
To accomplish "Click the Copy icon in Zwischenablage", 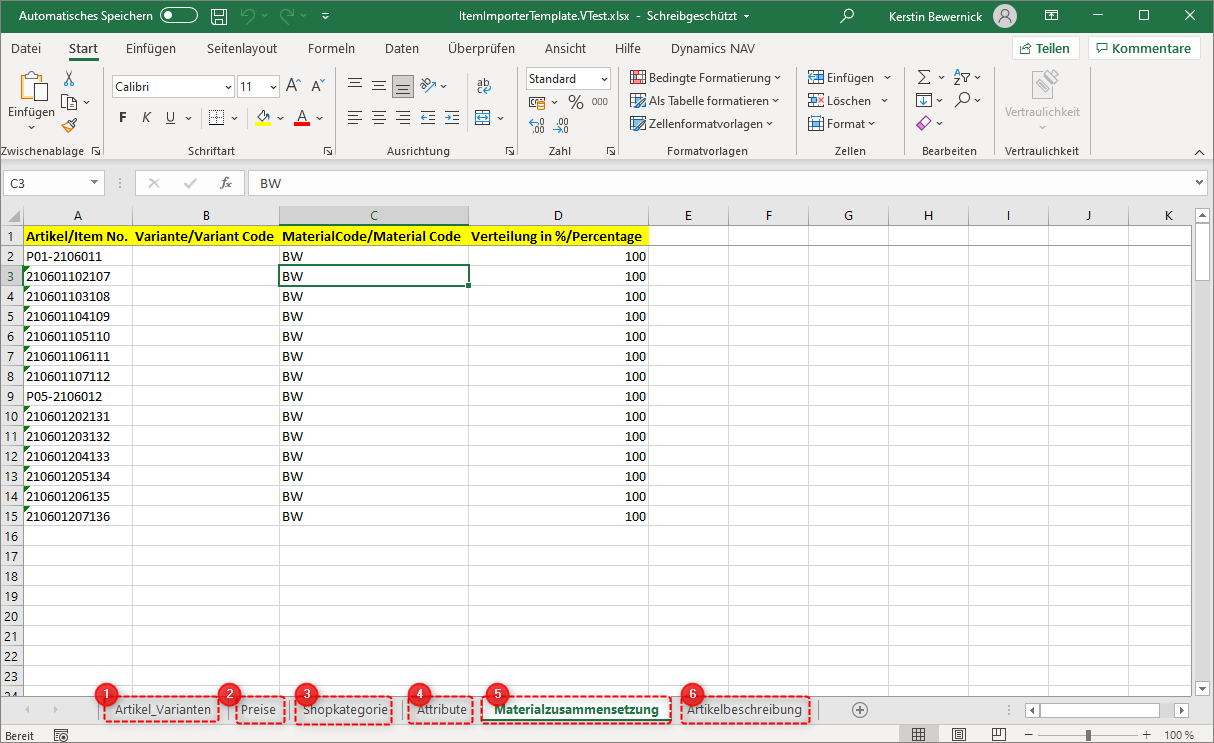I will (x=69, y=102).
